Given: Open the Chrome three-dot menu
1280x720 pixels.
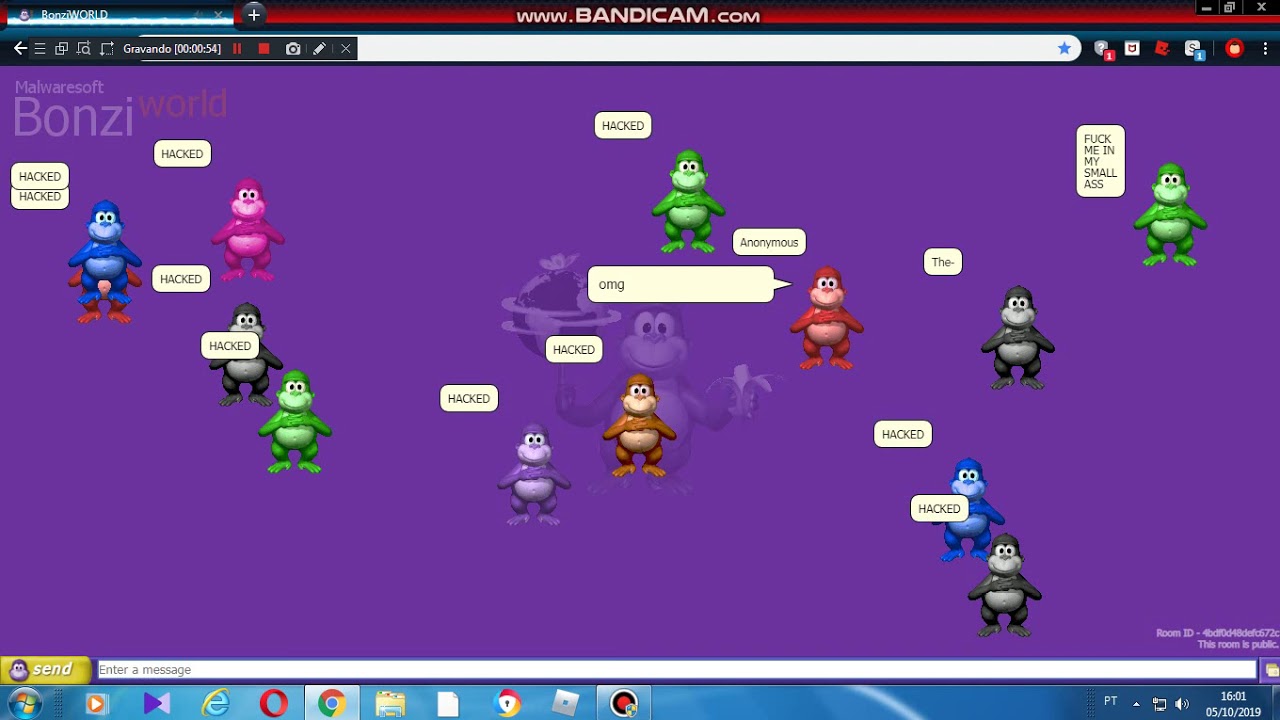Looking at the screenshot, I should (x=1266, y=48).
